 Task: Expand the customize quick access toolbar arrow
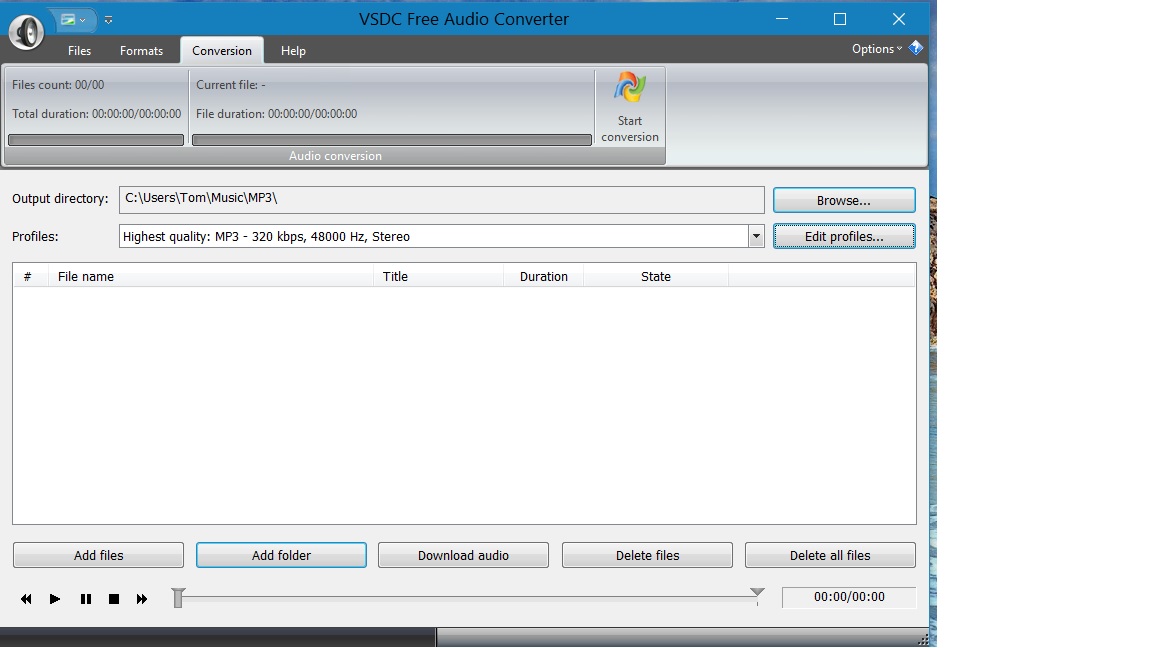click(x=108, y=20)
